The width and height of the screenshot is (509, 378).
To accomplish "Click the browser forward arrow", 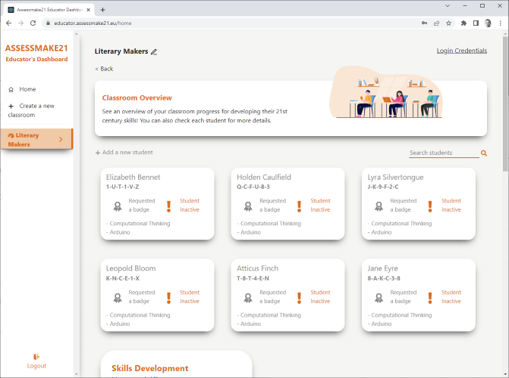I will coord(21,23).
